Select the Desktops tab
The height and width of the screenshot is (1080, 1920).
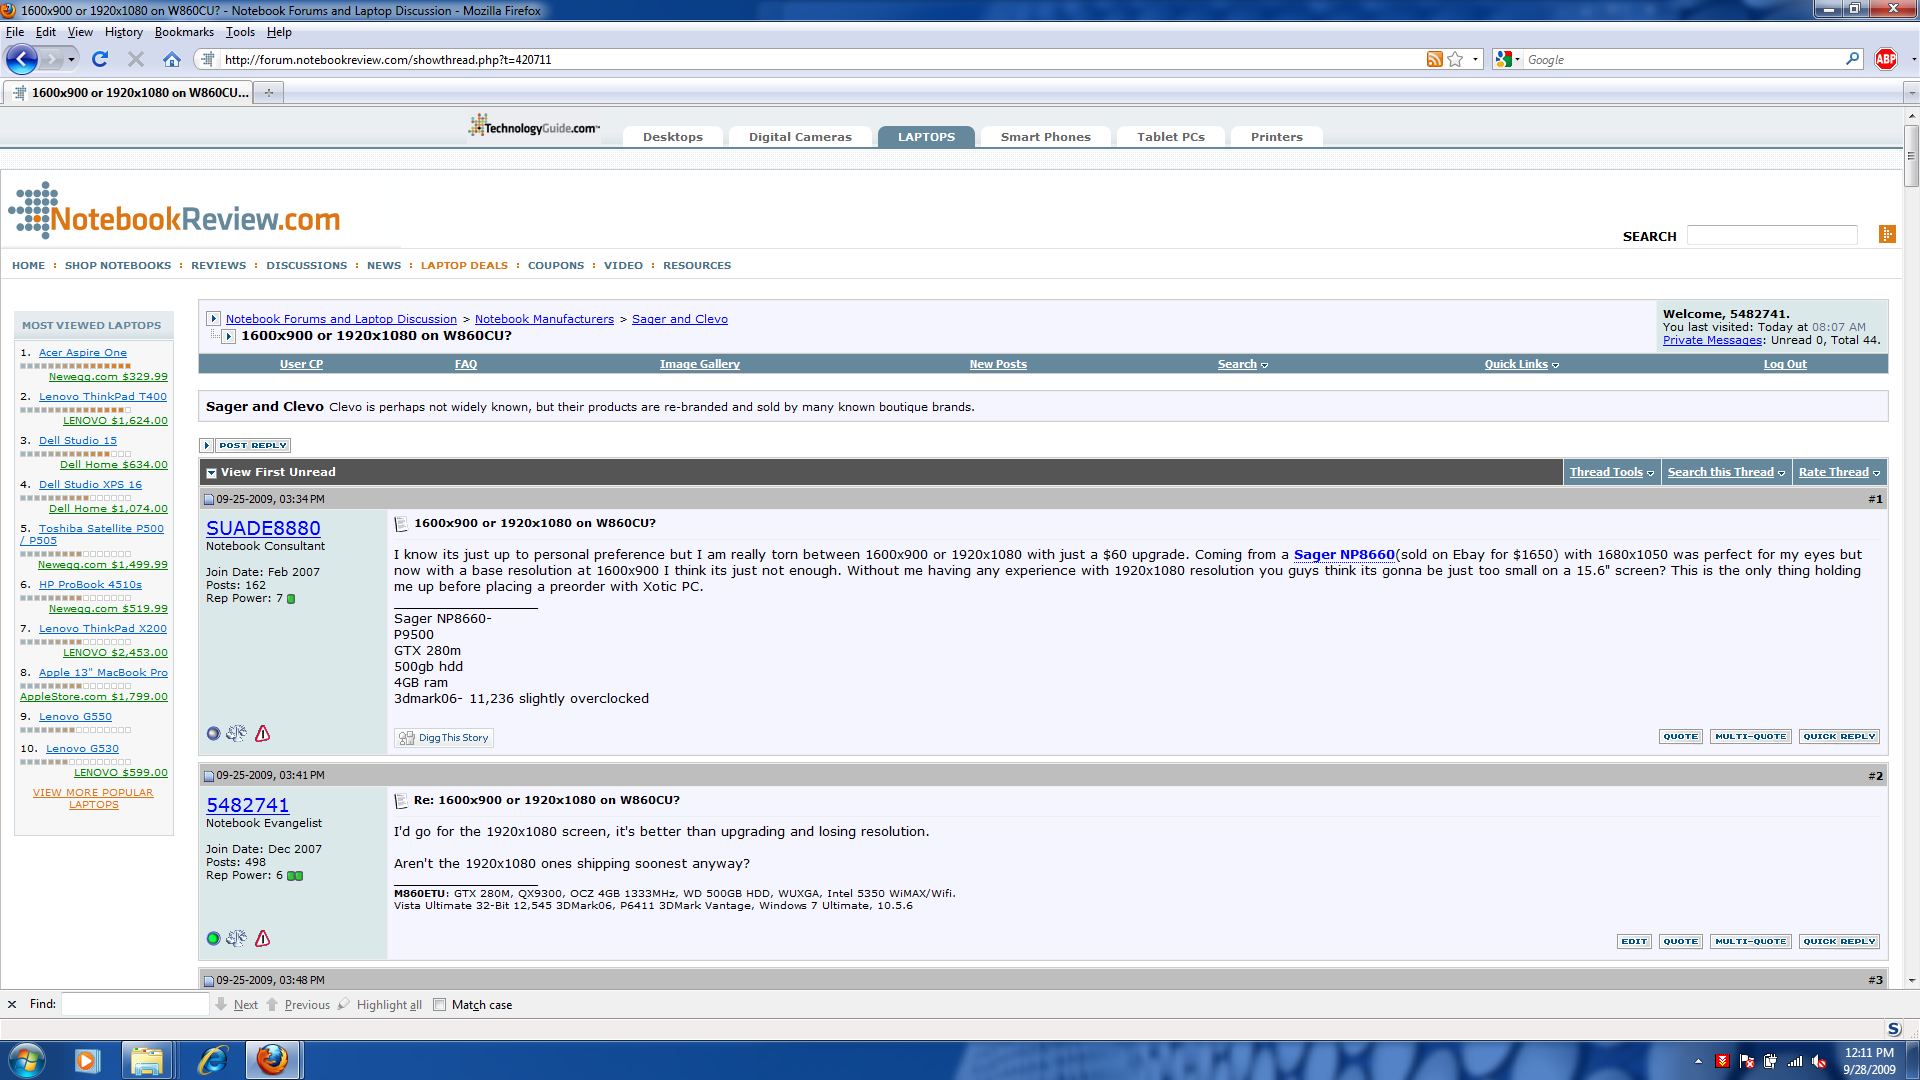[673, 137]
